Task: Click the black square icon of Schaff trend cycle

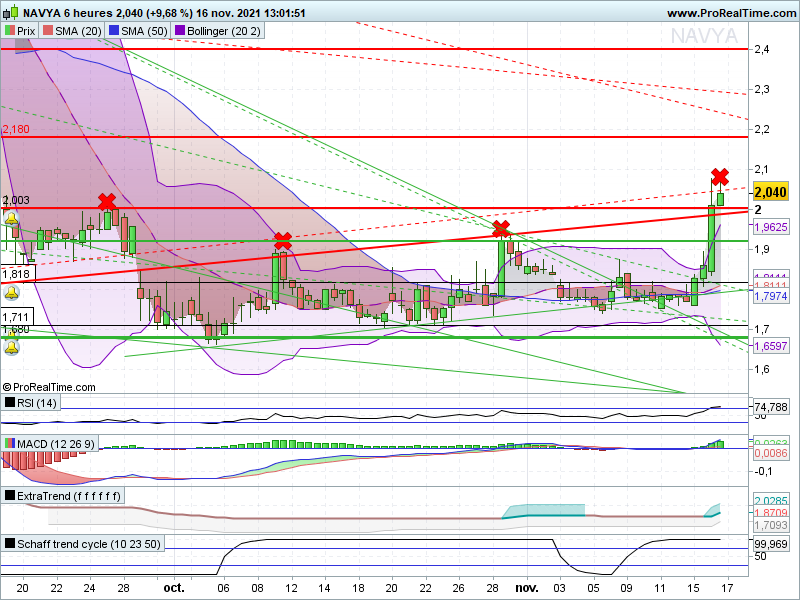Action: tap(10, 543)
